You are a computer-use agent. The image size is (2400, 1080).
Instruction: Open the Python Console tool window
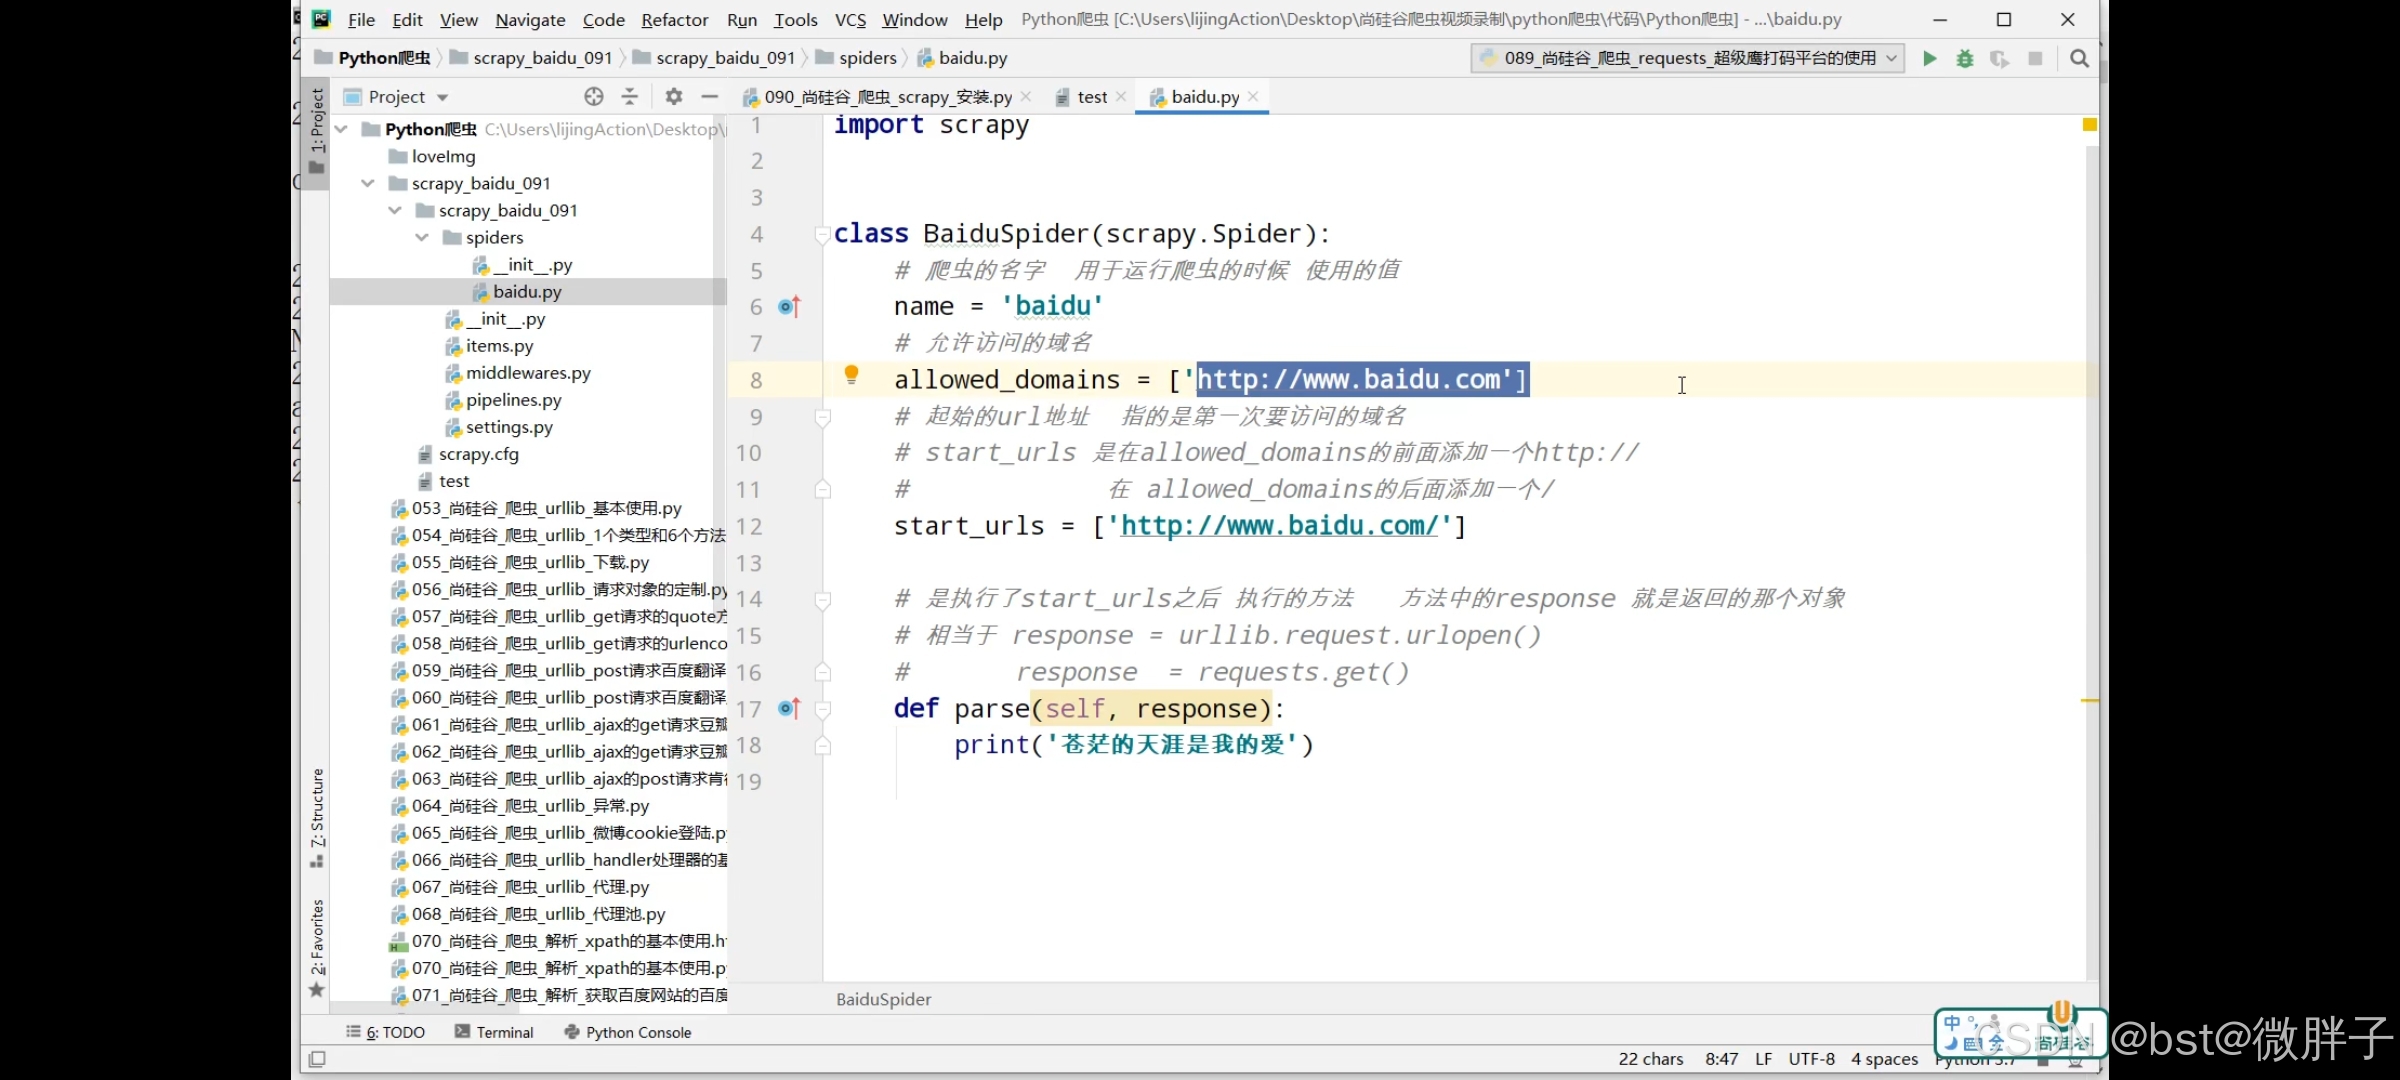point(627,1032)
